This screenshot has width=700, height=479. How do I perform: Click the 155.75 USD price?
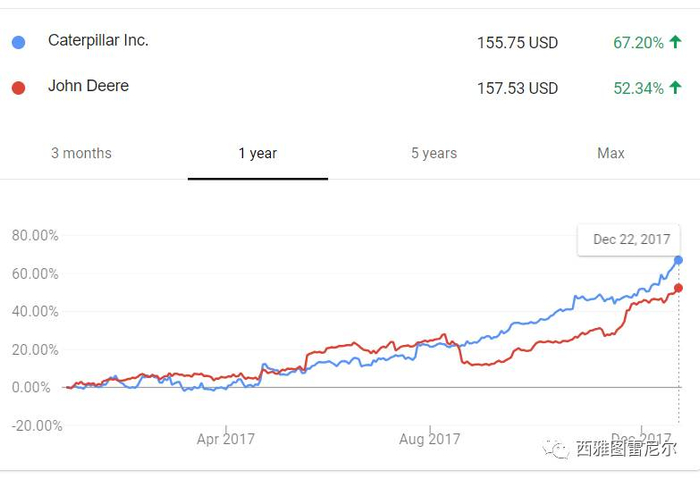(x=517, y=43)
